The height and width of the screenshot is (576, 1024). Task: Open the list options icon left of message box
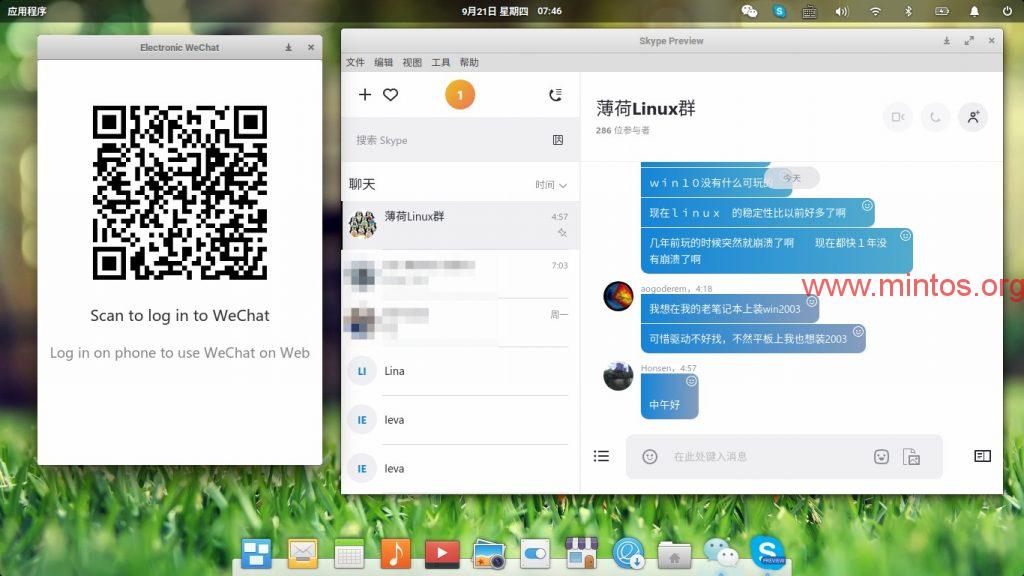coord(601,456)
